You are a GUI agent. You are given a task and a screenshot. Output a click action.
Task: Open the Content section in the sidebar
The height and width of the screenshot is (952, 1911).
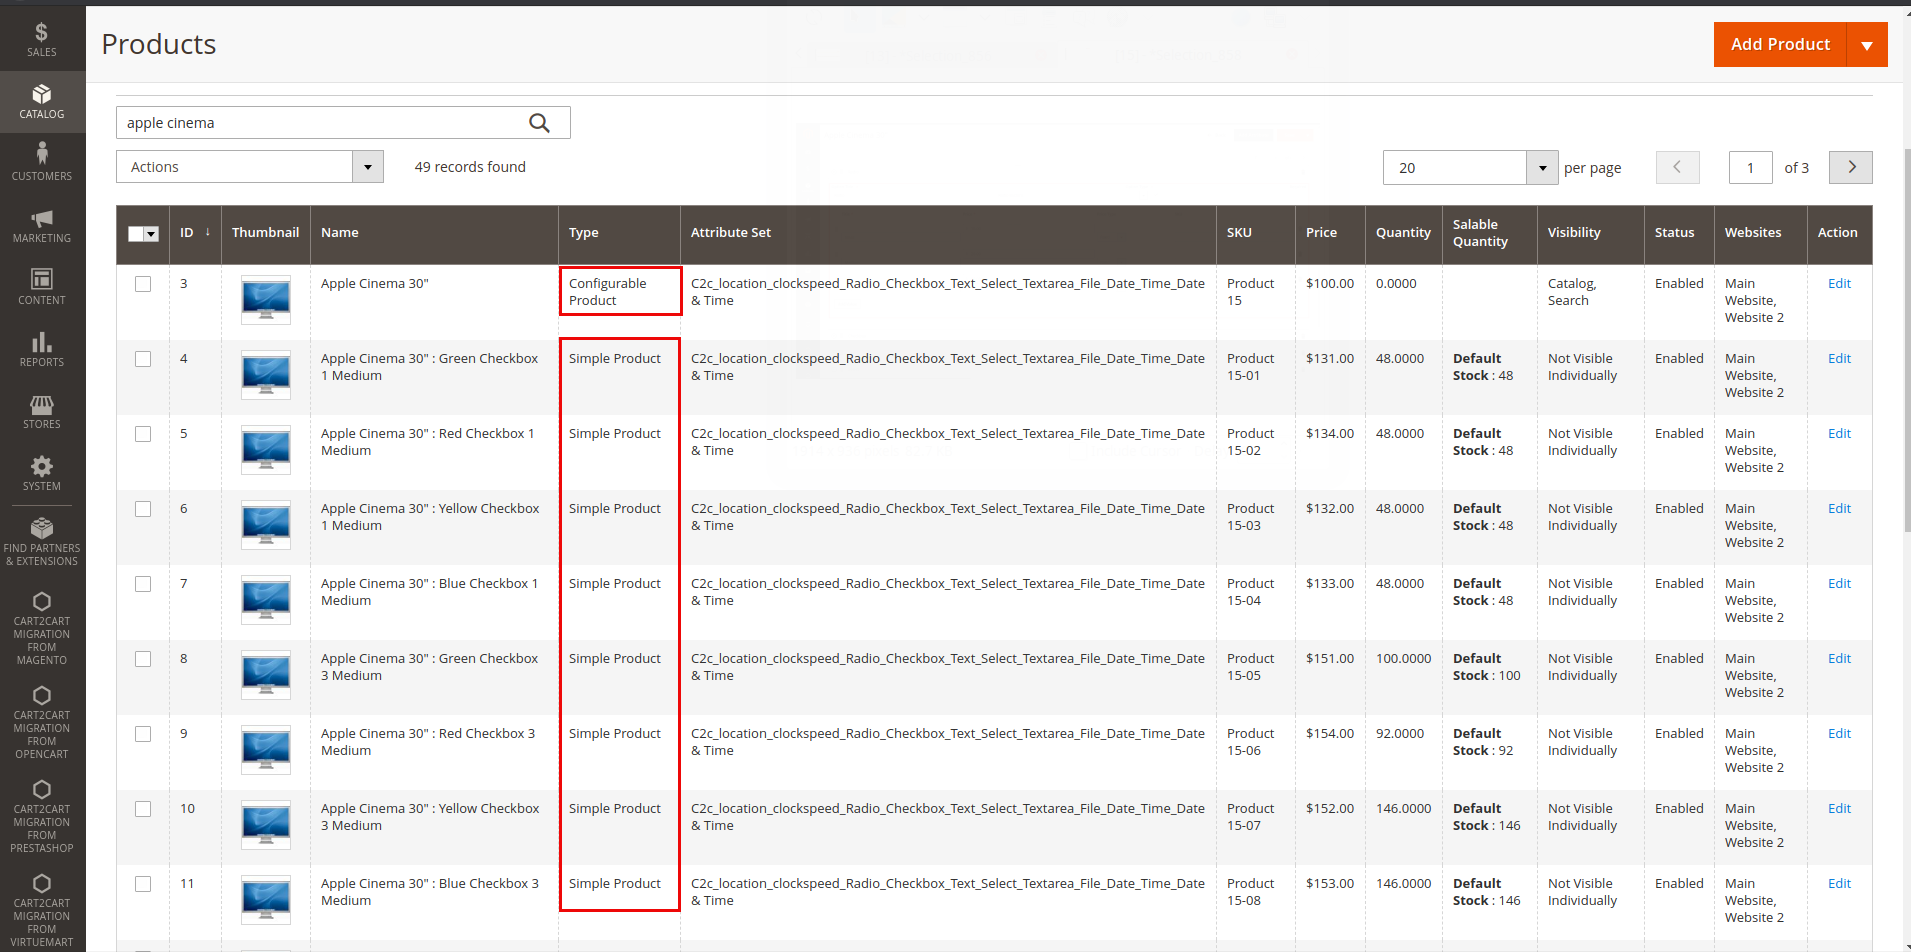[42, 287]
